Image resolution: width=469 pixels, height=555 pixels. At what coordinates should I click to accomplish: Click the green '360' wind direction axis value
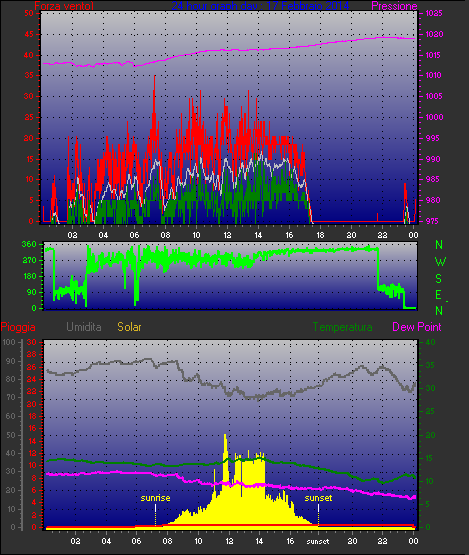pos(29,244)
